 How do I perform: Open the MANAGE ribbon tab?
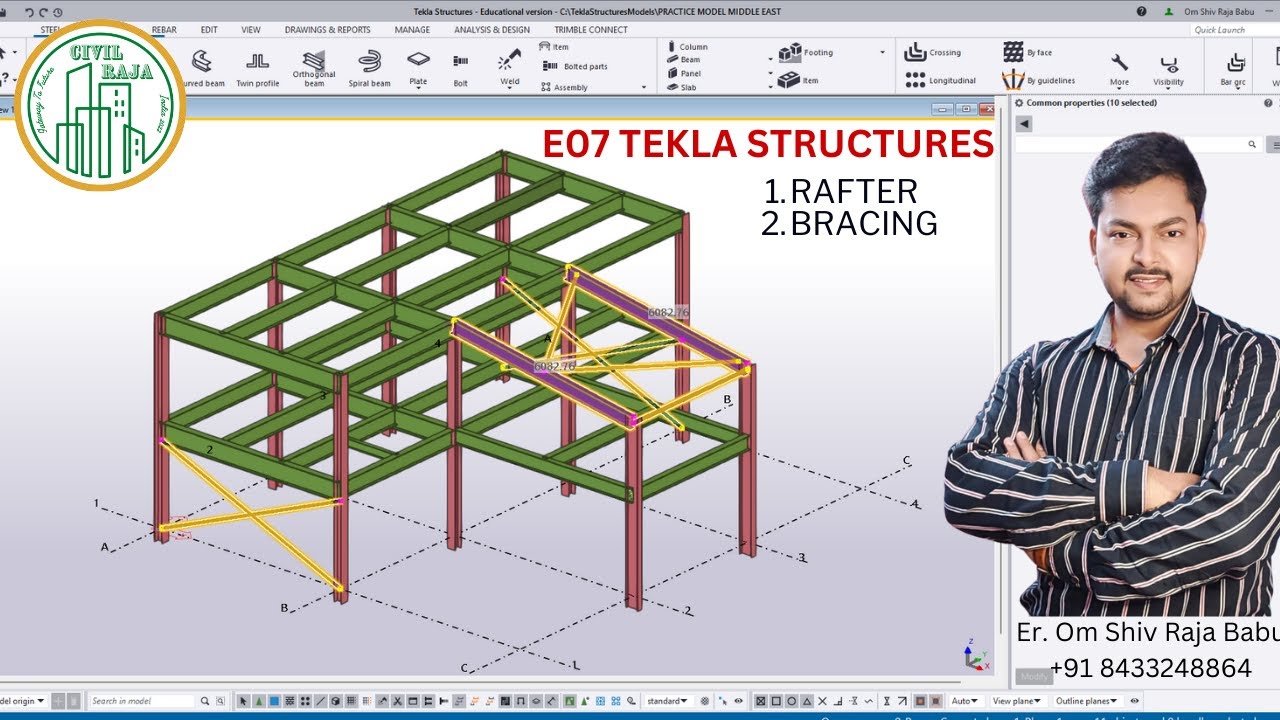click(412, 30)
